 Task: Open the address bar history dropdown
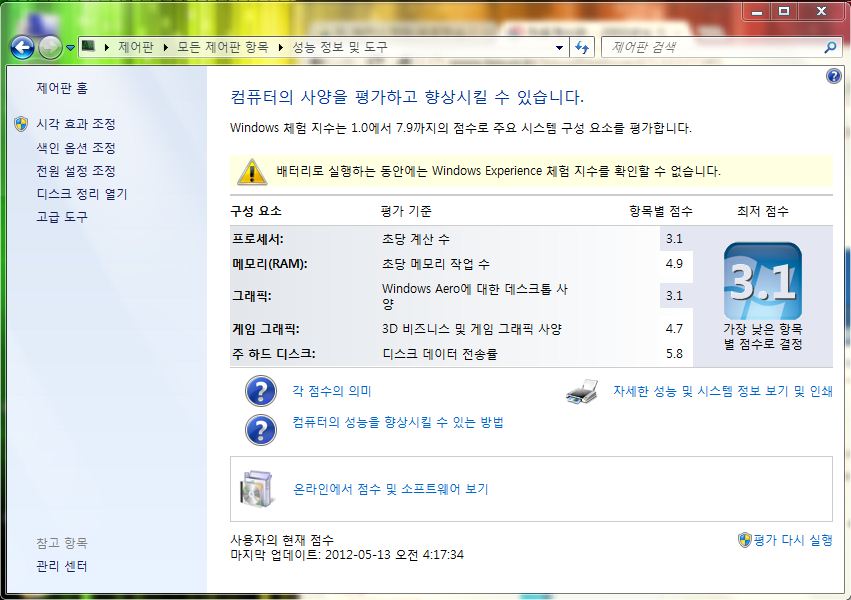[x=560, y=47]
